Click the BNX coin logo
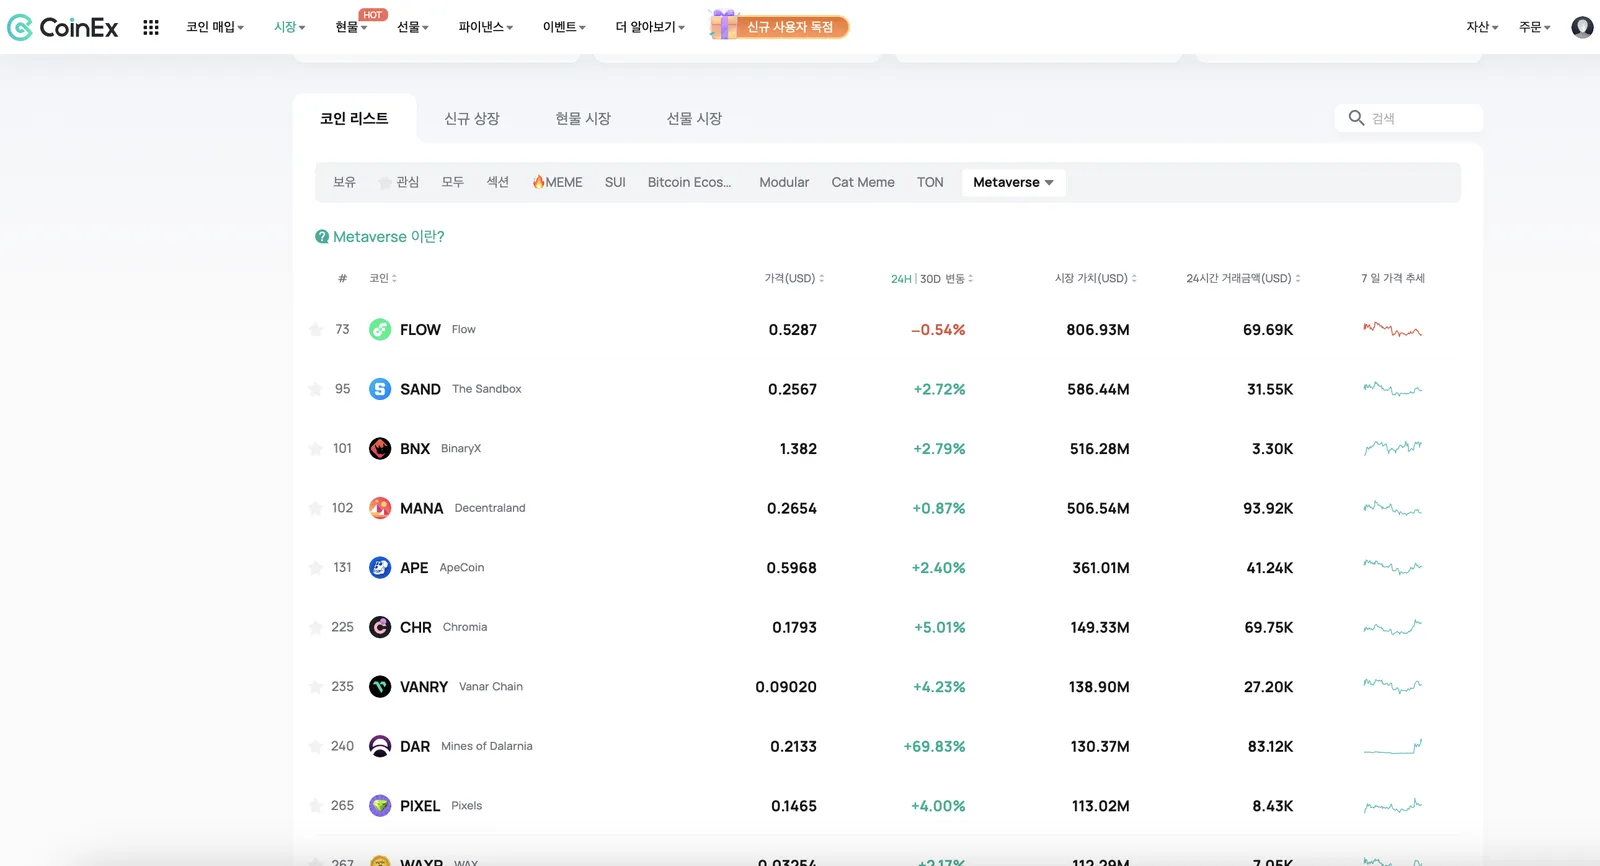This screenshot has width=1600, height=866. [x=380, y=449]
